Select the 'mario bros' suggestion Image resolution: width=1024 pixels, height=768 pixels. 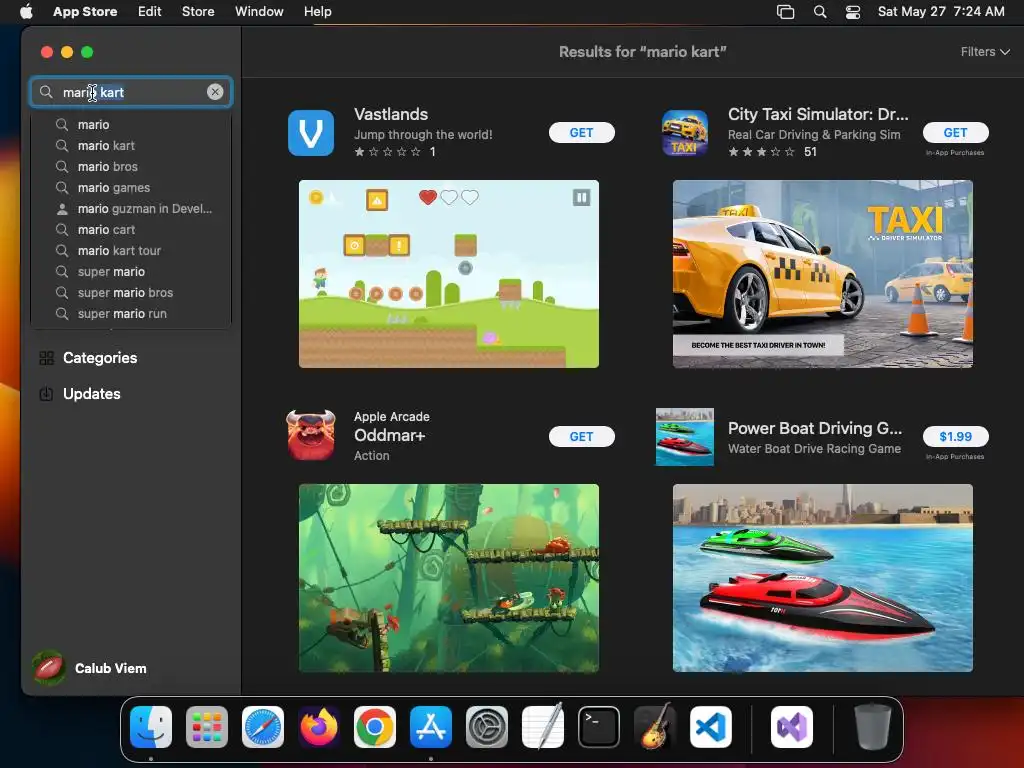pyautogui.click(x=131, y=167)
